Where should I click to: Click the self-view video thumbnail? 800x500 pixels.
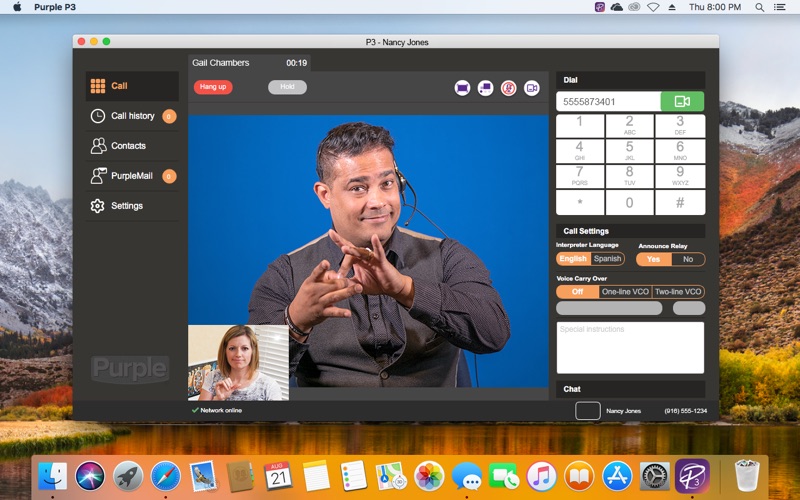coord(238,363)
